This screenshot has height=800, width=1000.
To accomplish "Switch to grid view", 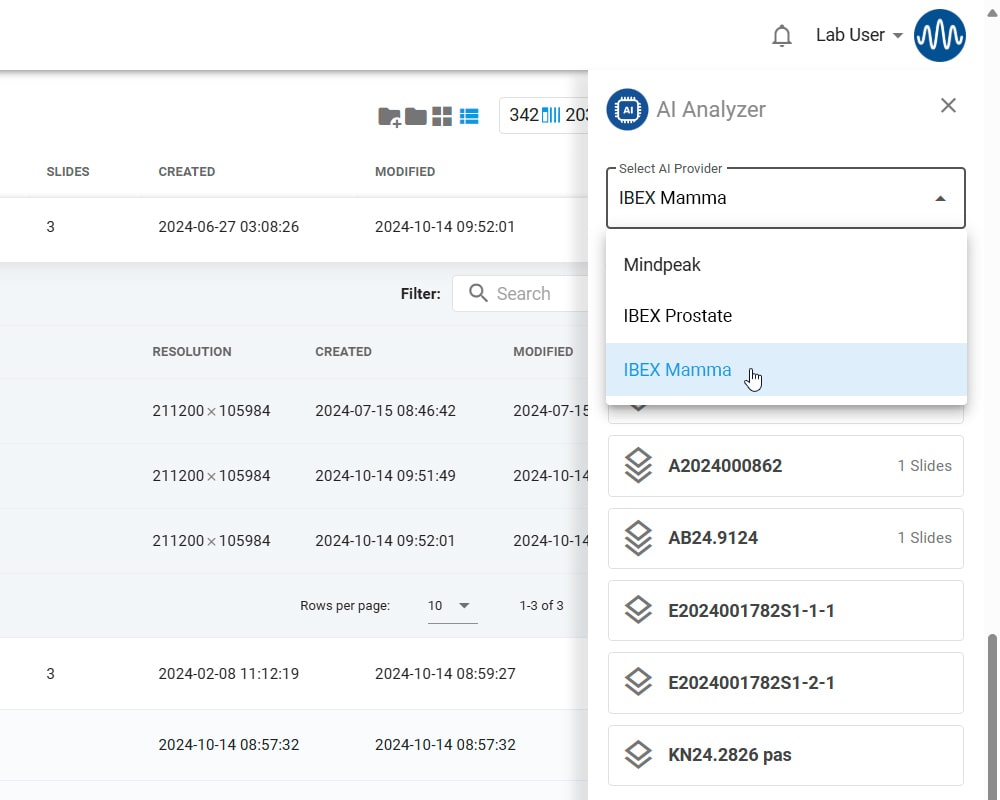I will pos(442,116).
